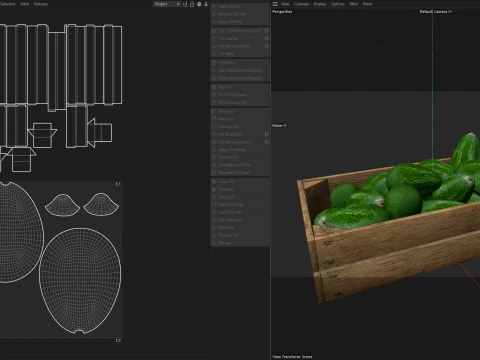Apply Boundary to Circle
This screenshot has height=360, width=480.
point(240,165)
